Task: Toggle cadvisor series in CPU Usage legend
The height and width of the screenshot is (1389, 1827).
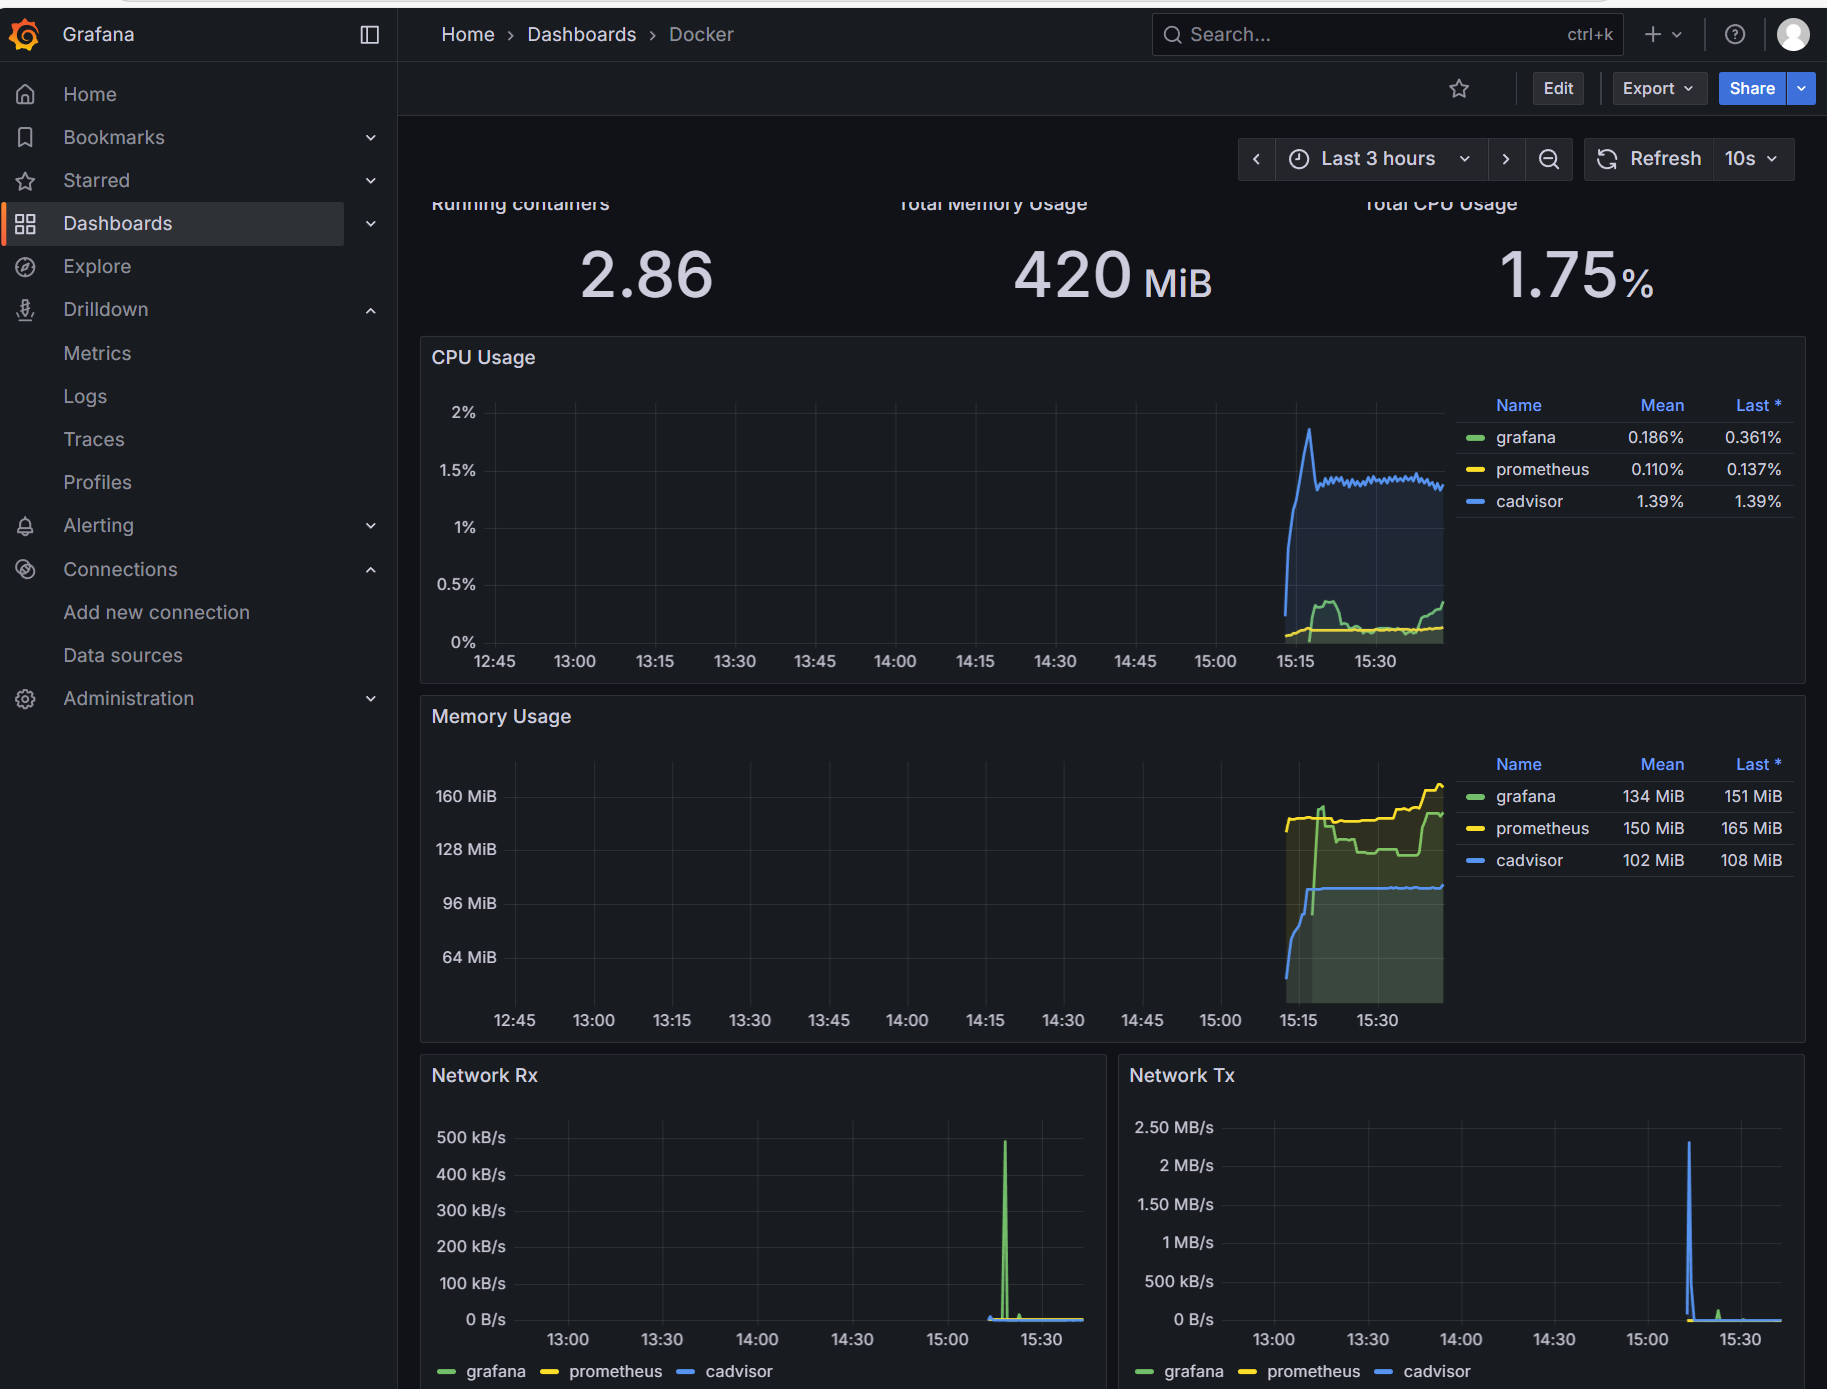Action: pyautogui.click(x=1529, y=502)
